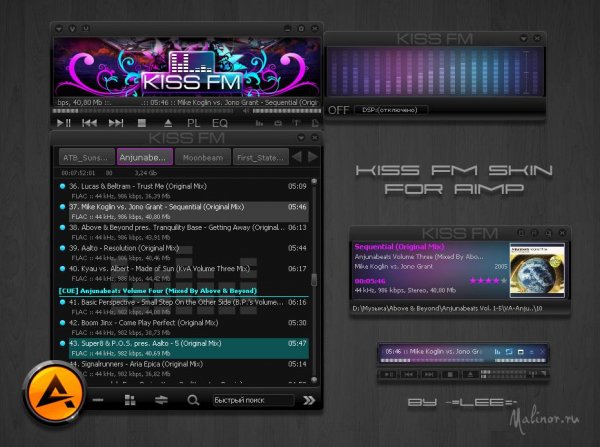Toggle play/pause in the mini player

pos(388,374)
